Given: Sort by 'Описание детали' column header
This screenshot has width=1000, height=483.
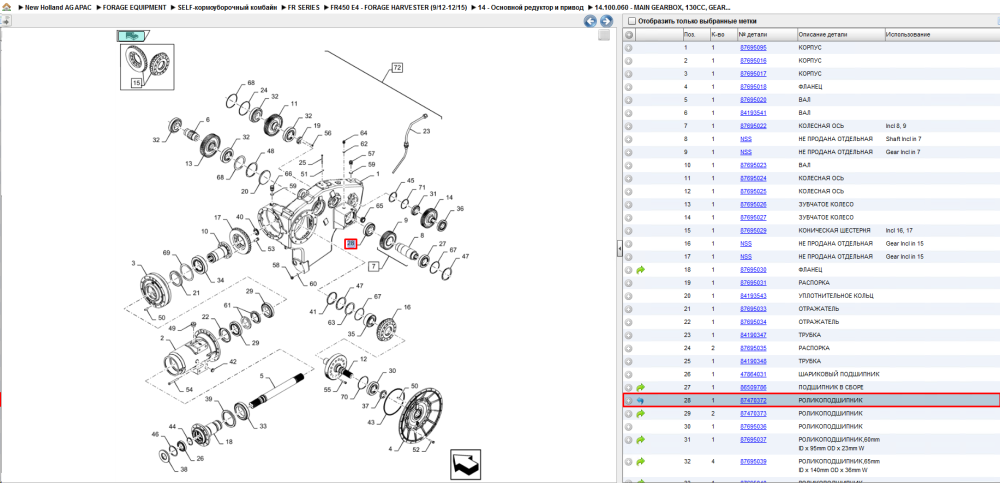Looking at the screenshot, I should (840, 34).
